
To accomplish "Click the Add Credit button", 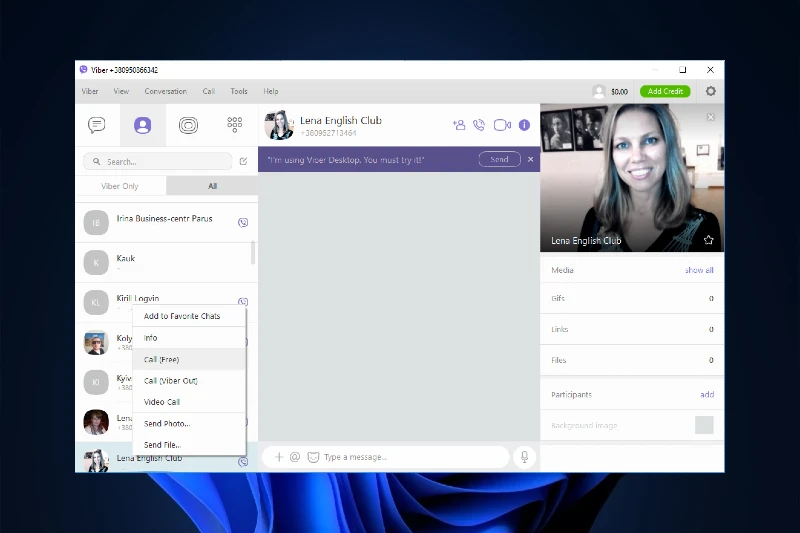I will (x=665, y=91).
